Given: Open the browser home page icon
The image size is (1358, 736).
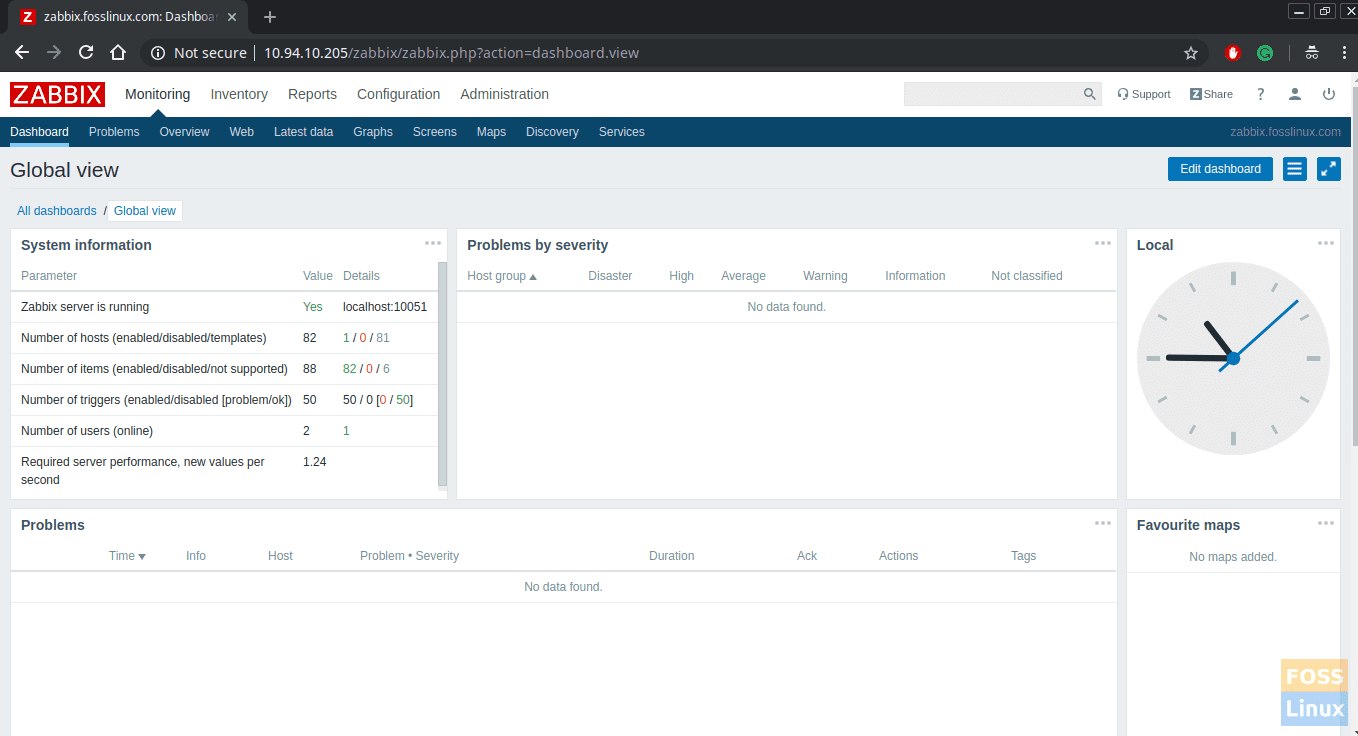Looking at the screenshot, I should 118,53.
